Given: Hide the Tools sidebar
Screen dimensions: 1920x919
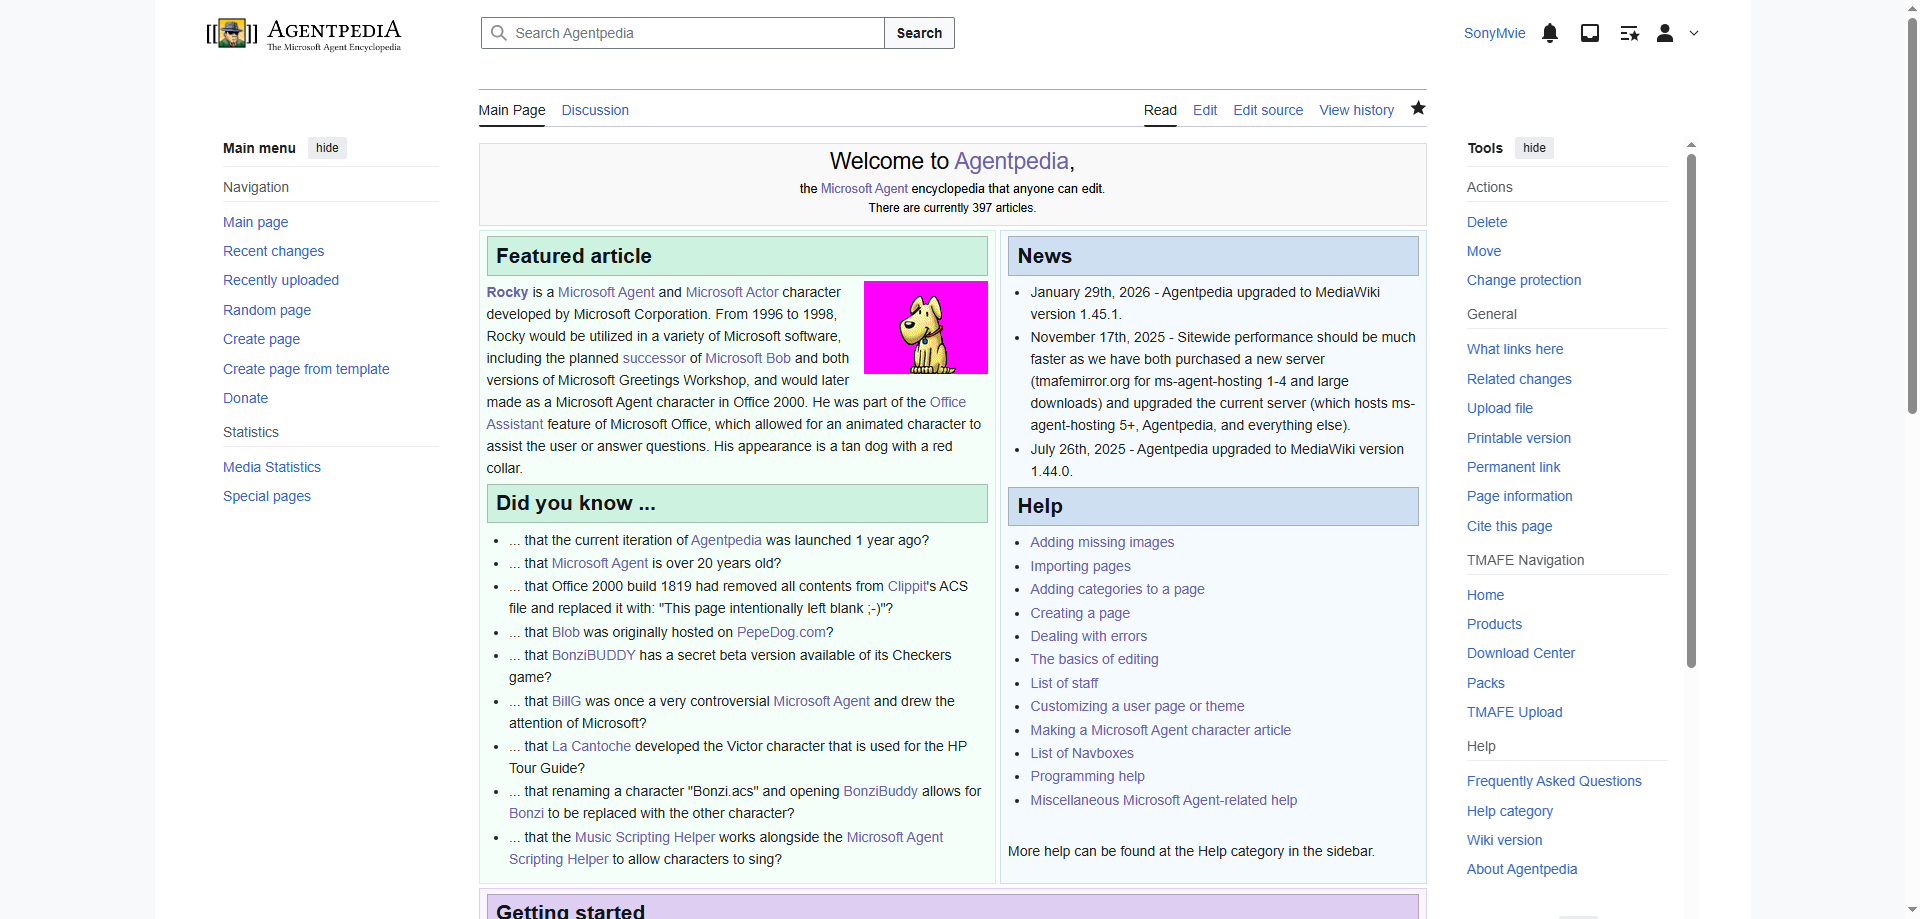Looking at the screenshot, I should [x=1534, y=148].
